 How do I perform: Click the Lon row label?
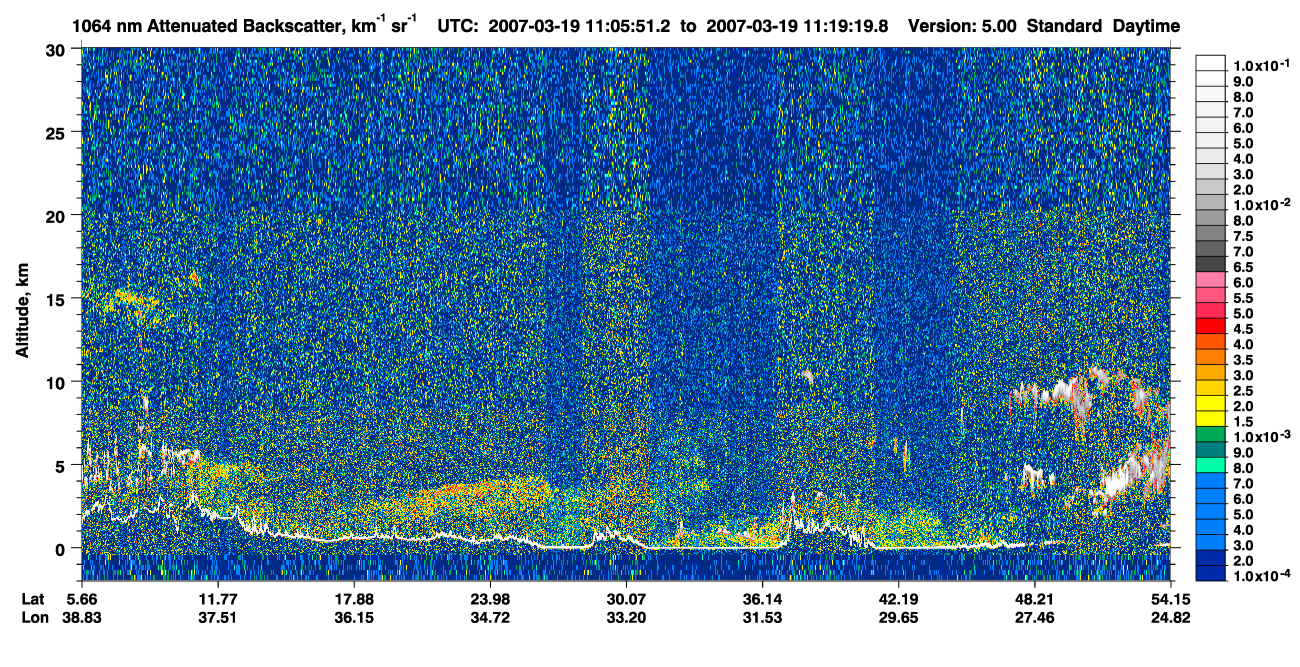tap(34, 618)
